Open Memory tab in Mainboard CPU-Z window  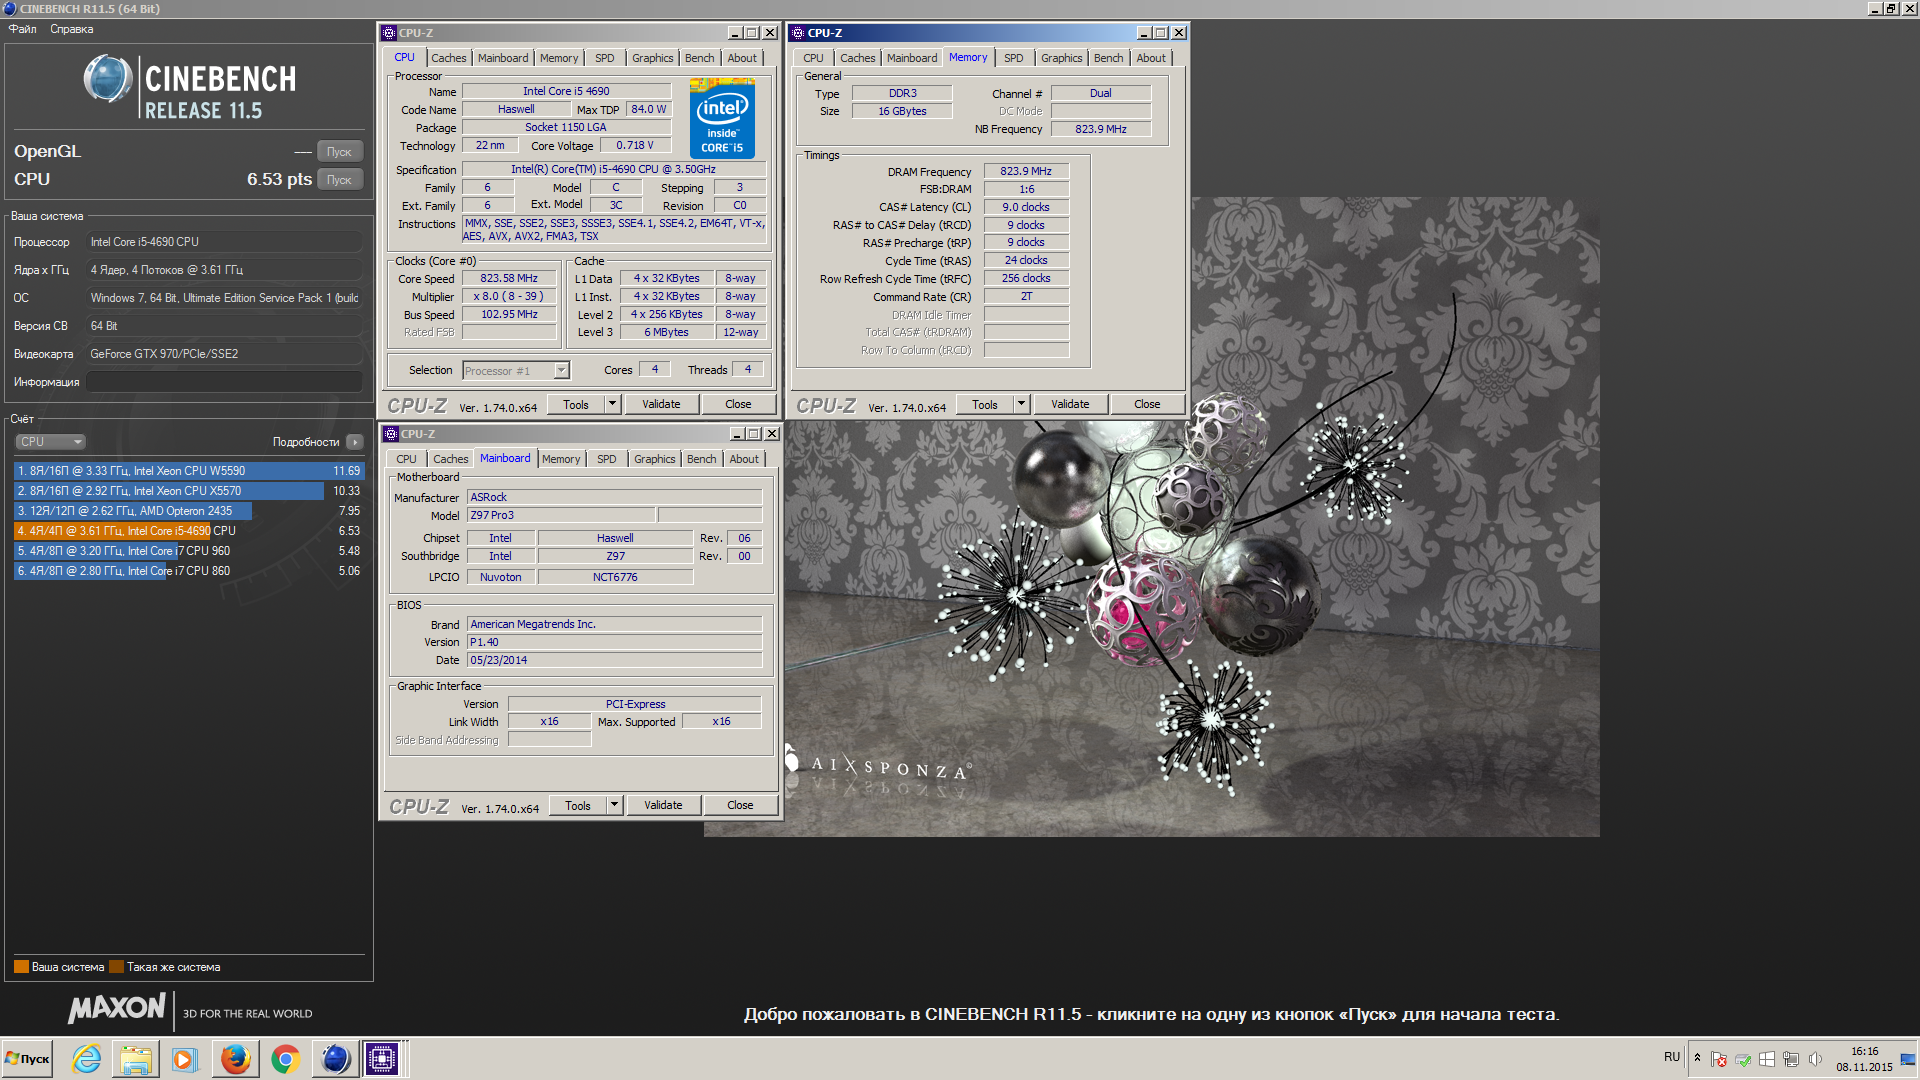coord(560,459)
